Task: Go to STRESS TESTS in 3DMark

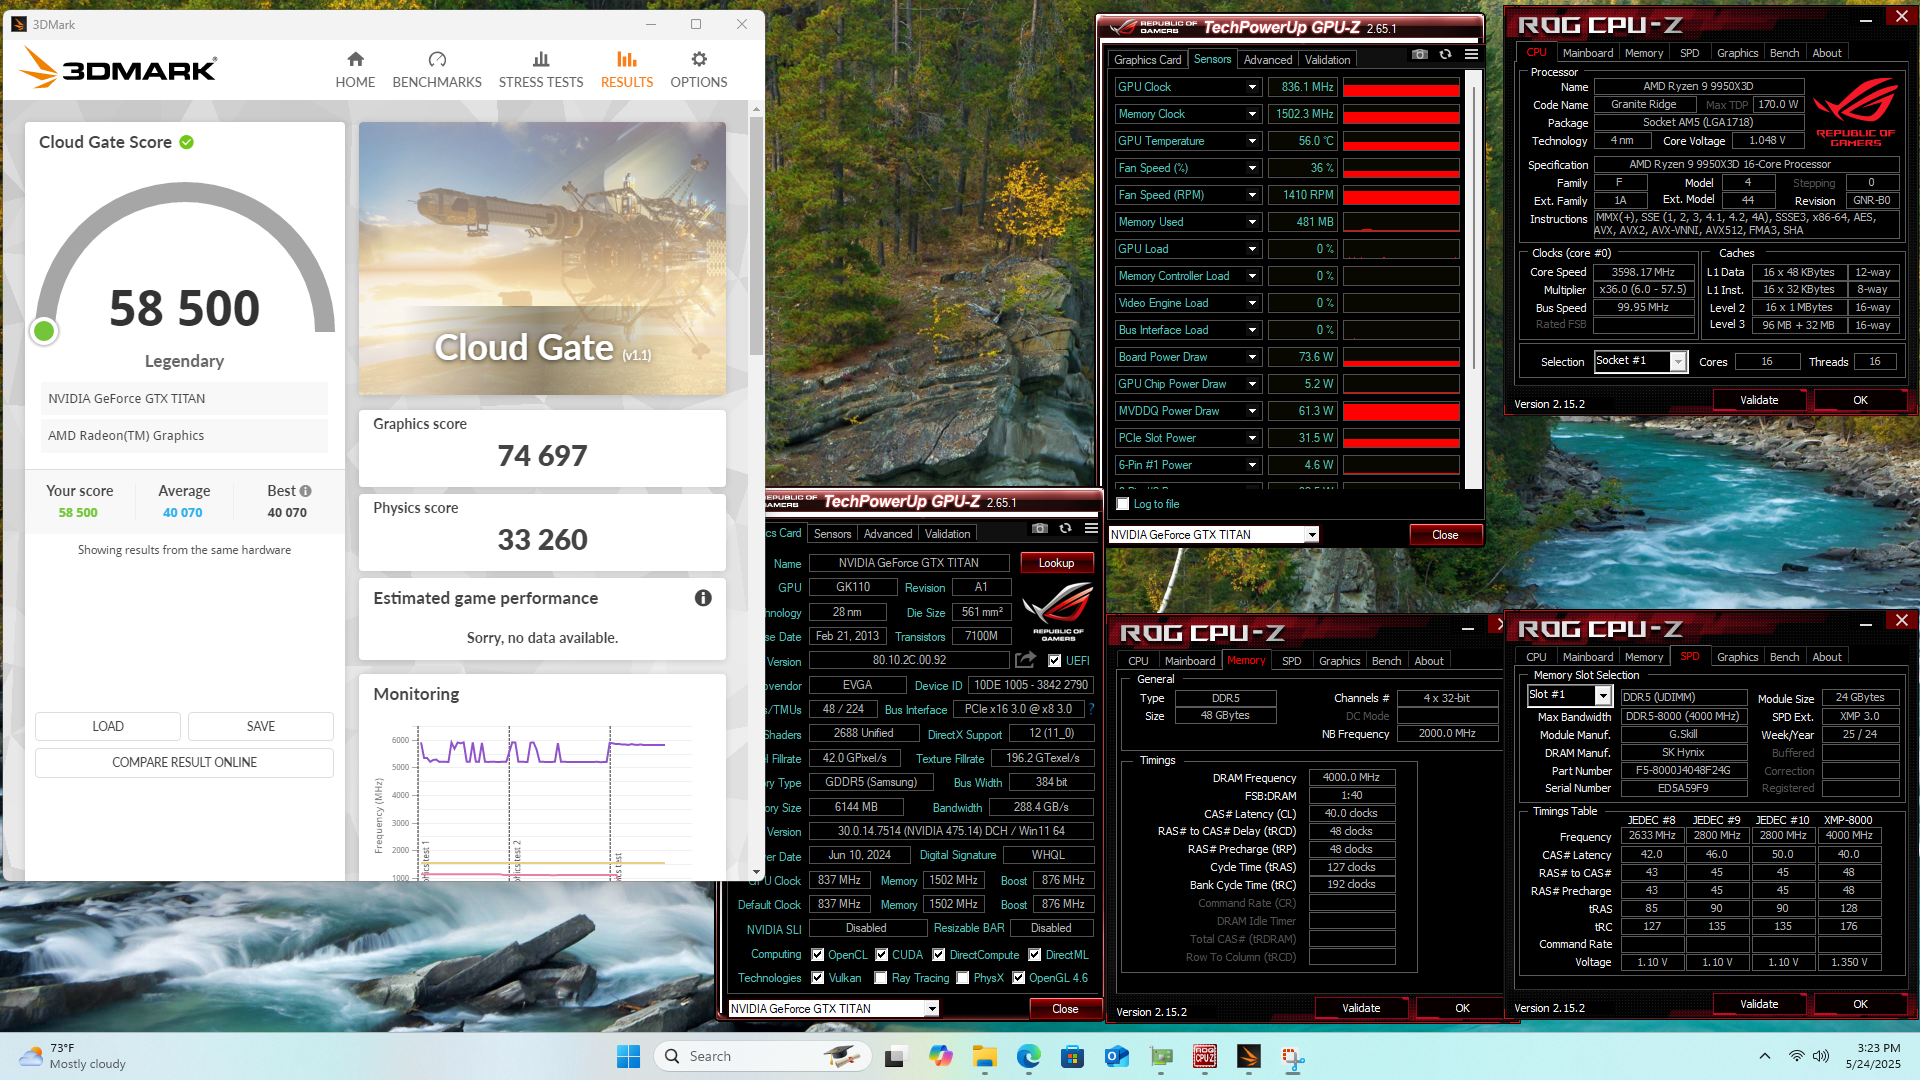Action: [x=541, y=70]
